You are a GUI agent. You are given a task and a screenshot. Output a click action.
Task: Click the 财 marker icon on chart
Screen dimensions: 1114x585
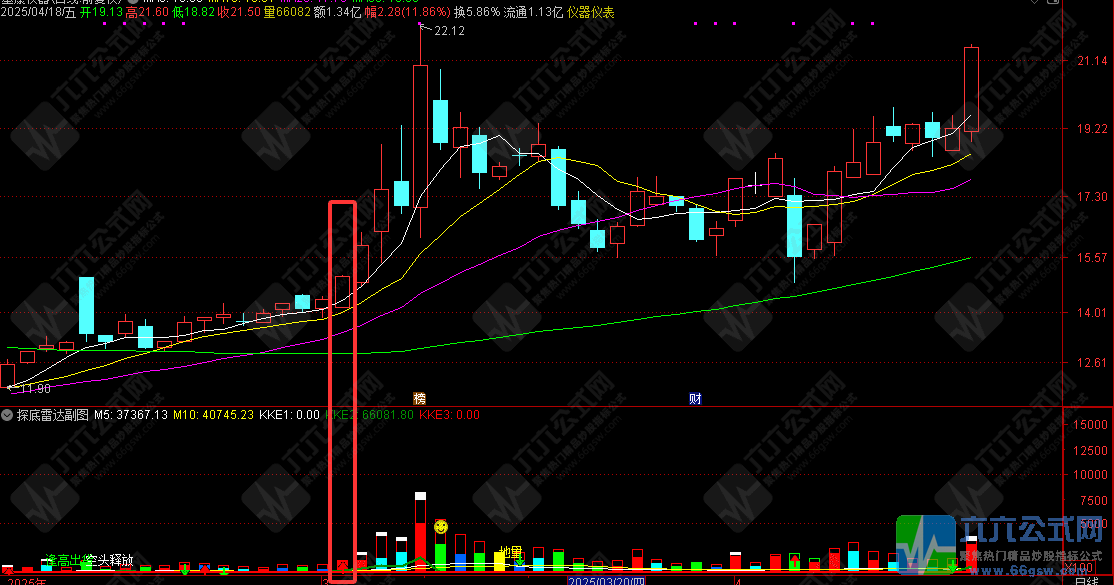(695, 398)
